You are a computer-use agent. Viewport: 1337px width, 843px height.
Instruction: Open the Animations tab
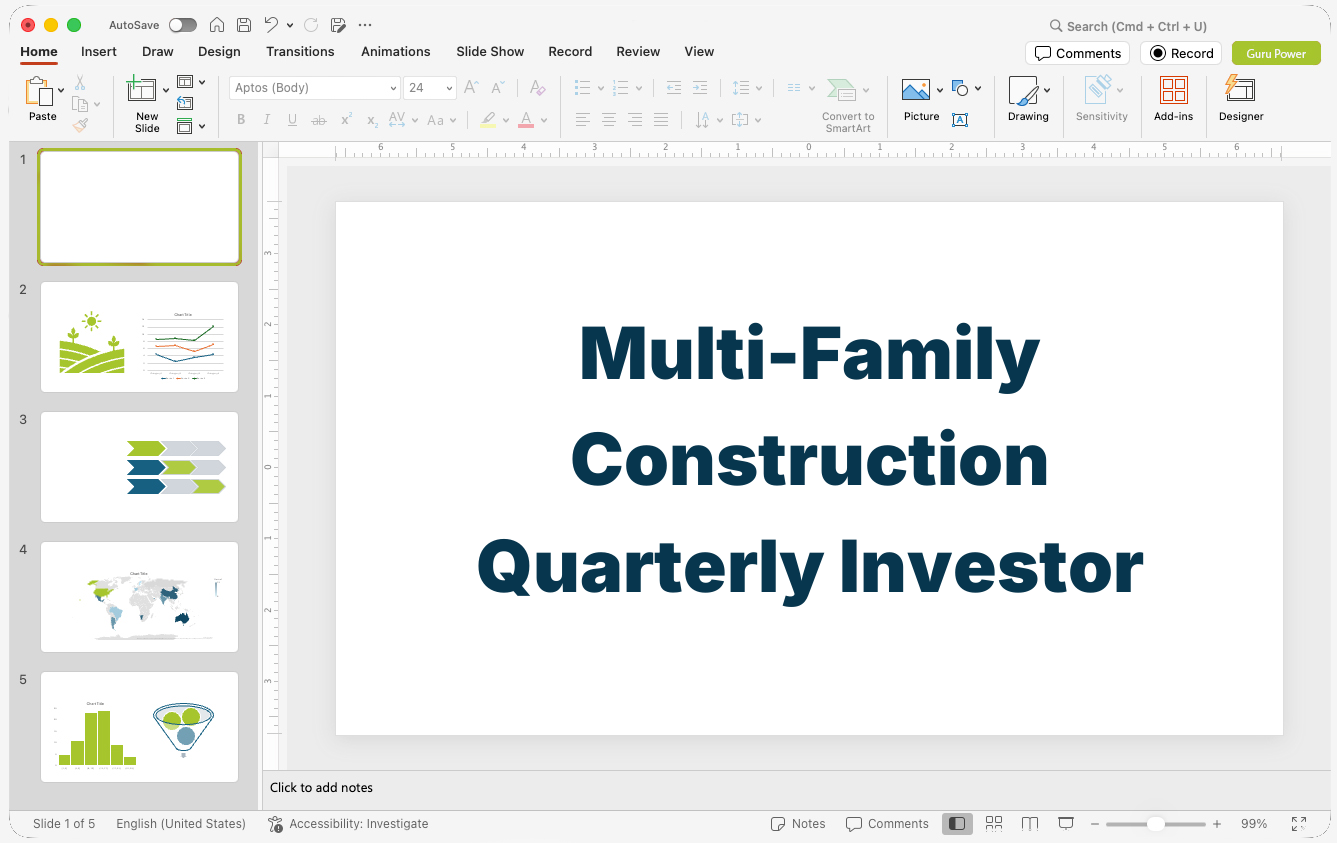pos(396,52)
